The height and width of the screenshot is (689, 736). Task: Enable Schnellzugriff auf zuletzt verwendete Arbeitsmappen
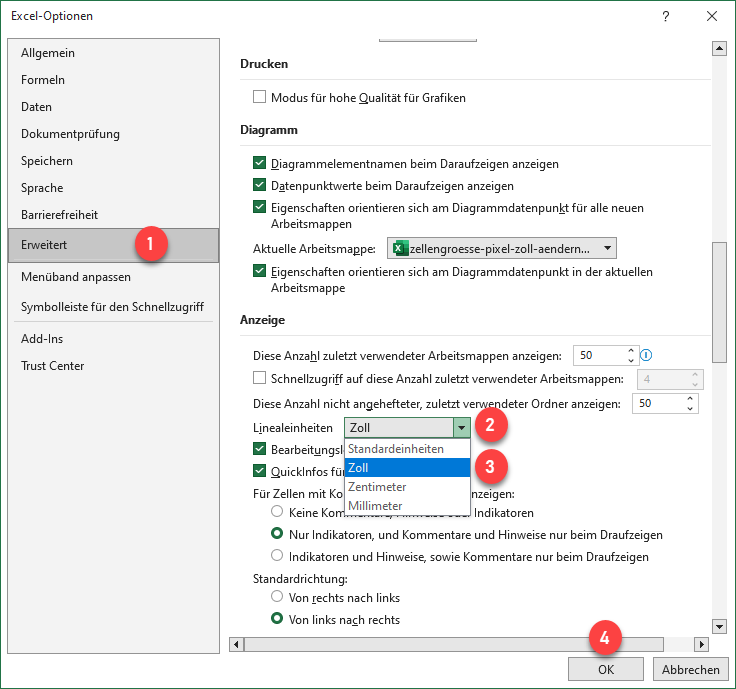click(x=260, y=378)
